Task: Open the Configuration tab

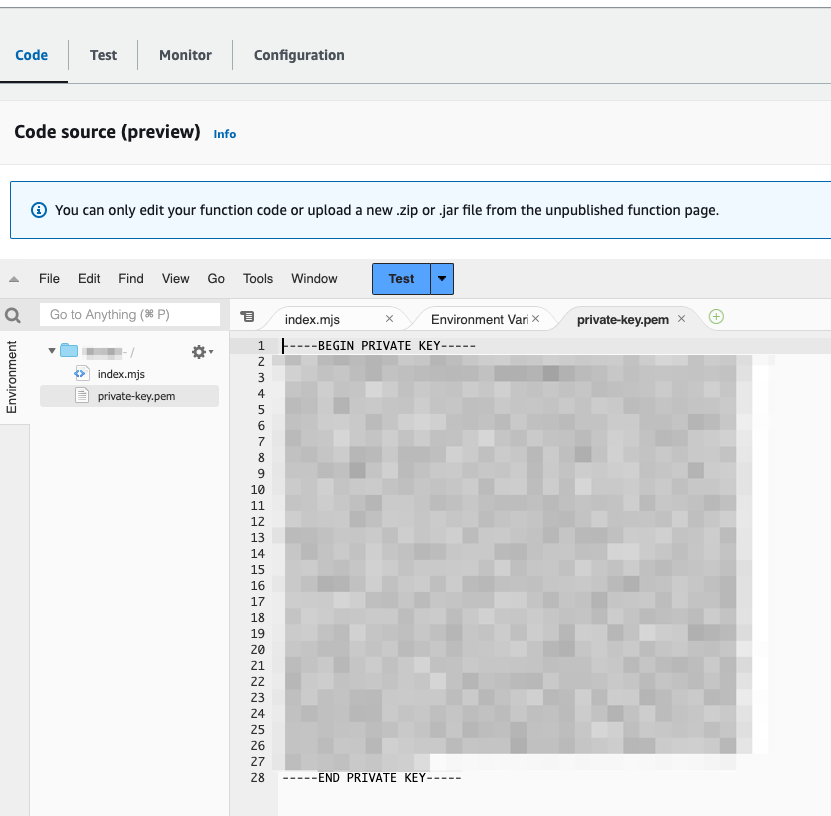Action: tap(299, 55)
